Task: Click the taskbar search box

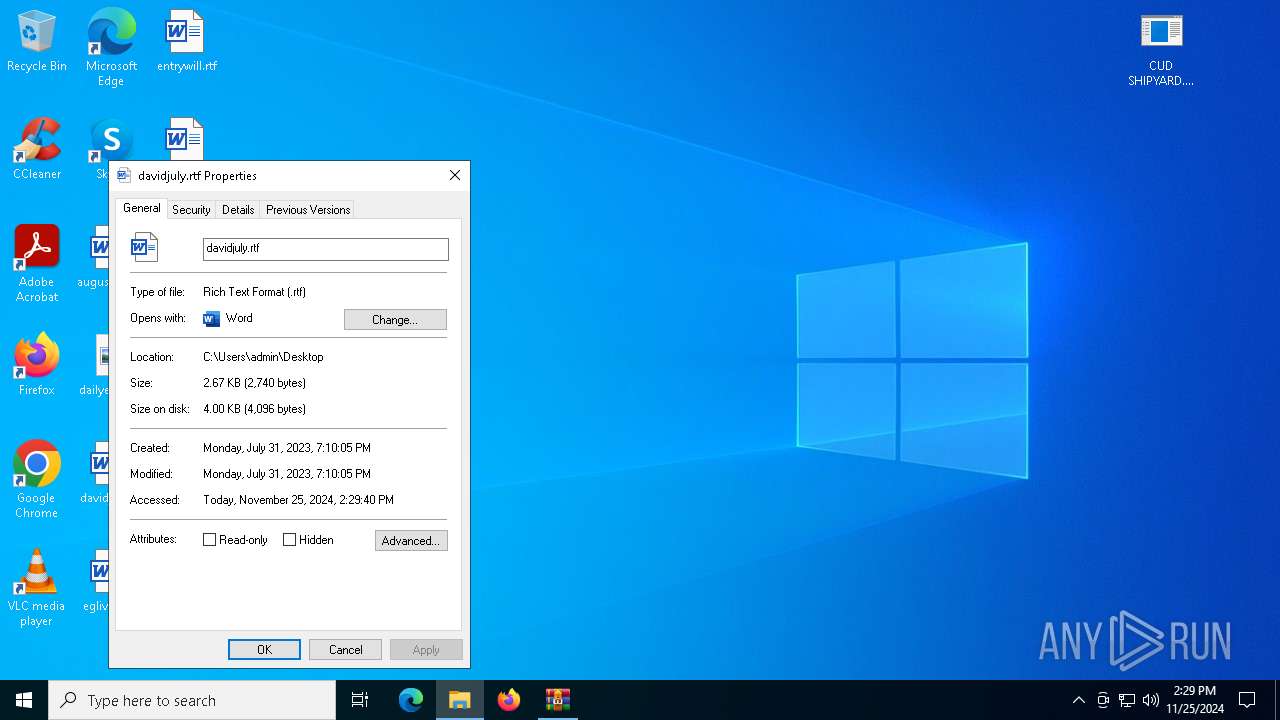Action: [x=192, y=700]
